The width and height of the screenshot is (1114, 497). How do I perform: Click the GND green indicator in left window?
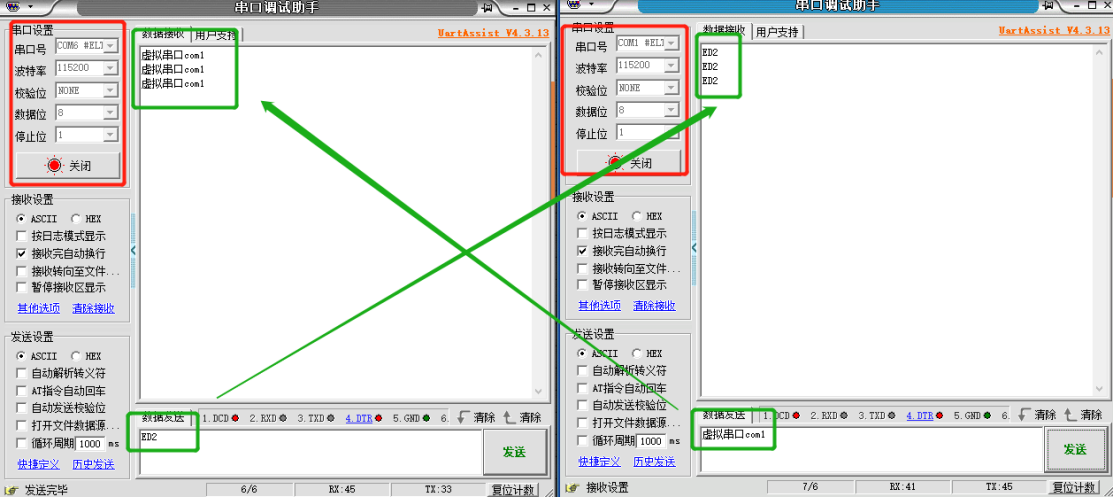coord(426,418)
